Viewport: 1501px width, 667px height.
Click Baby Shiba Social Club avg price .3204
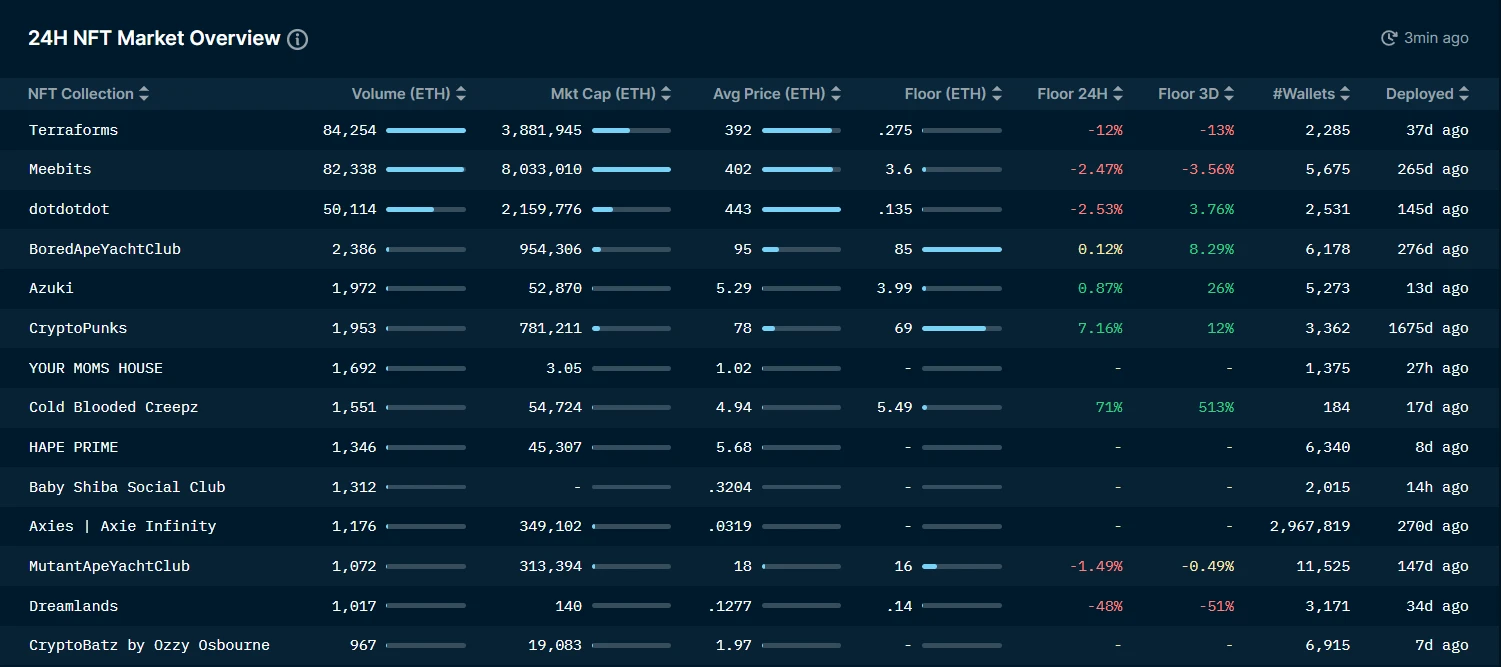(x=729, y=487)
